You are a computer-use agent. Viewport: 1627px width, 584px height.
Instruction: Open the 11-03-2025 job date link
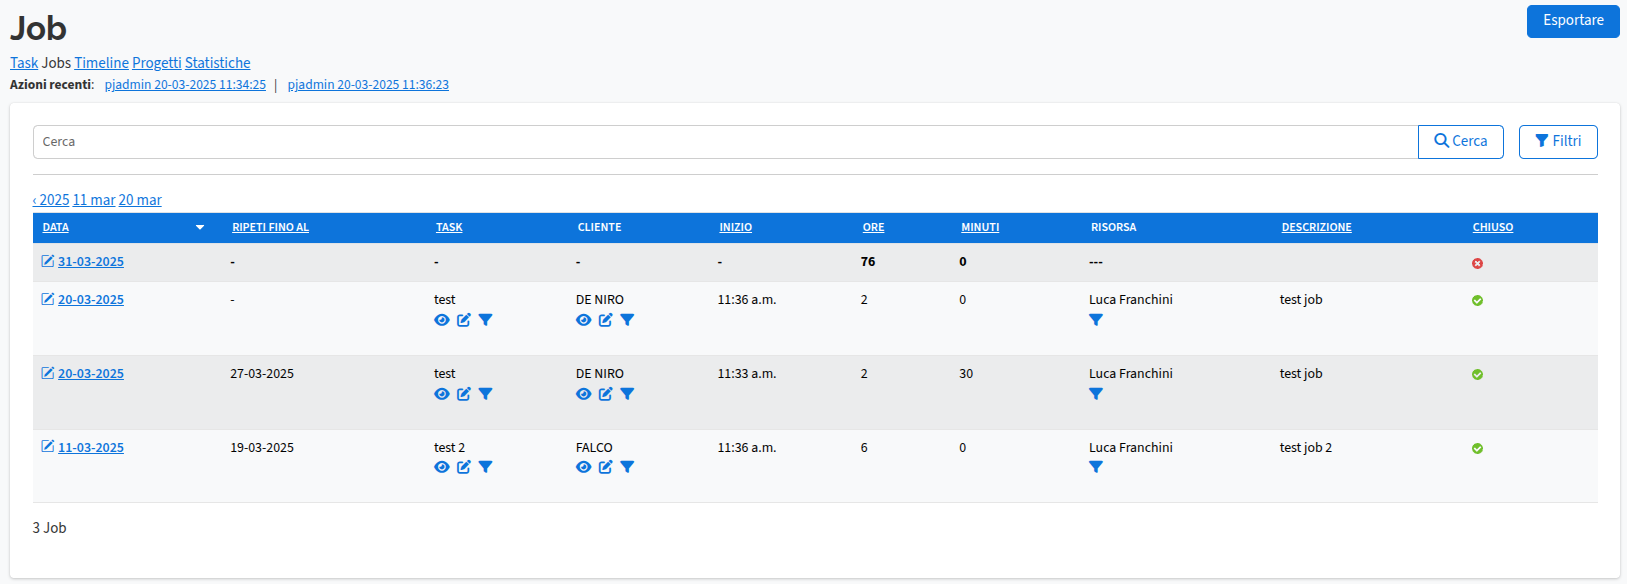91,448
